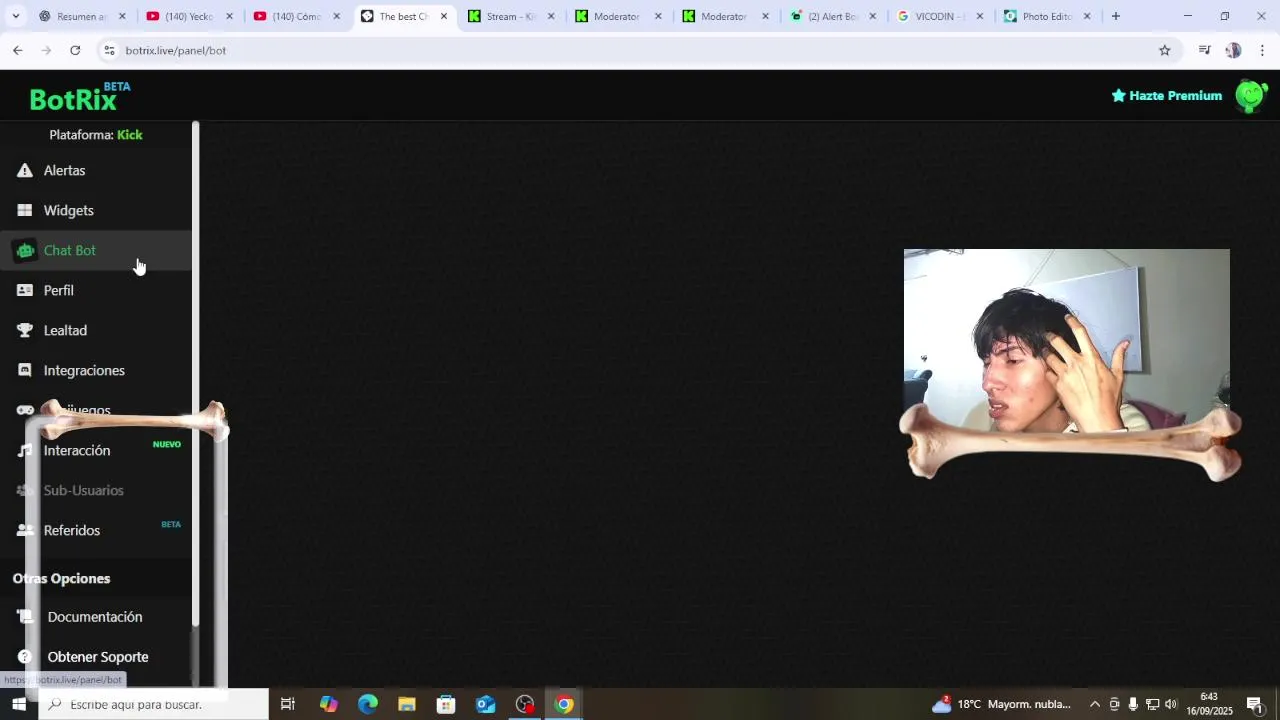Screen dimensions: 1280x720
Task: Click the green user avatar at the top right
Action: tap(1251, 96)
